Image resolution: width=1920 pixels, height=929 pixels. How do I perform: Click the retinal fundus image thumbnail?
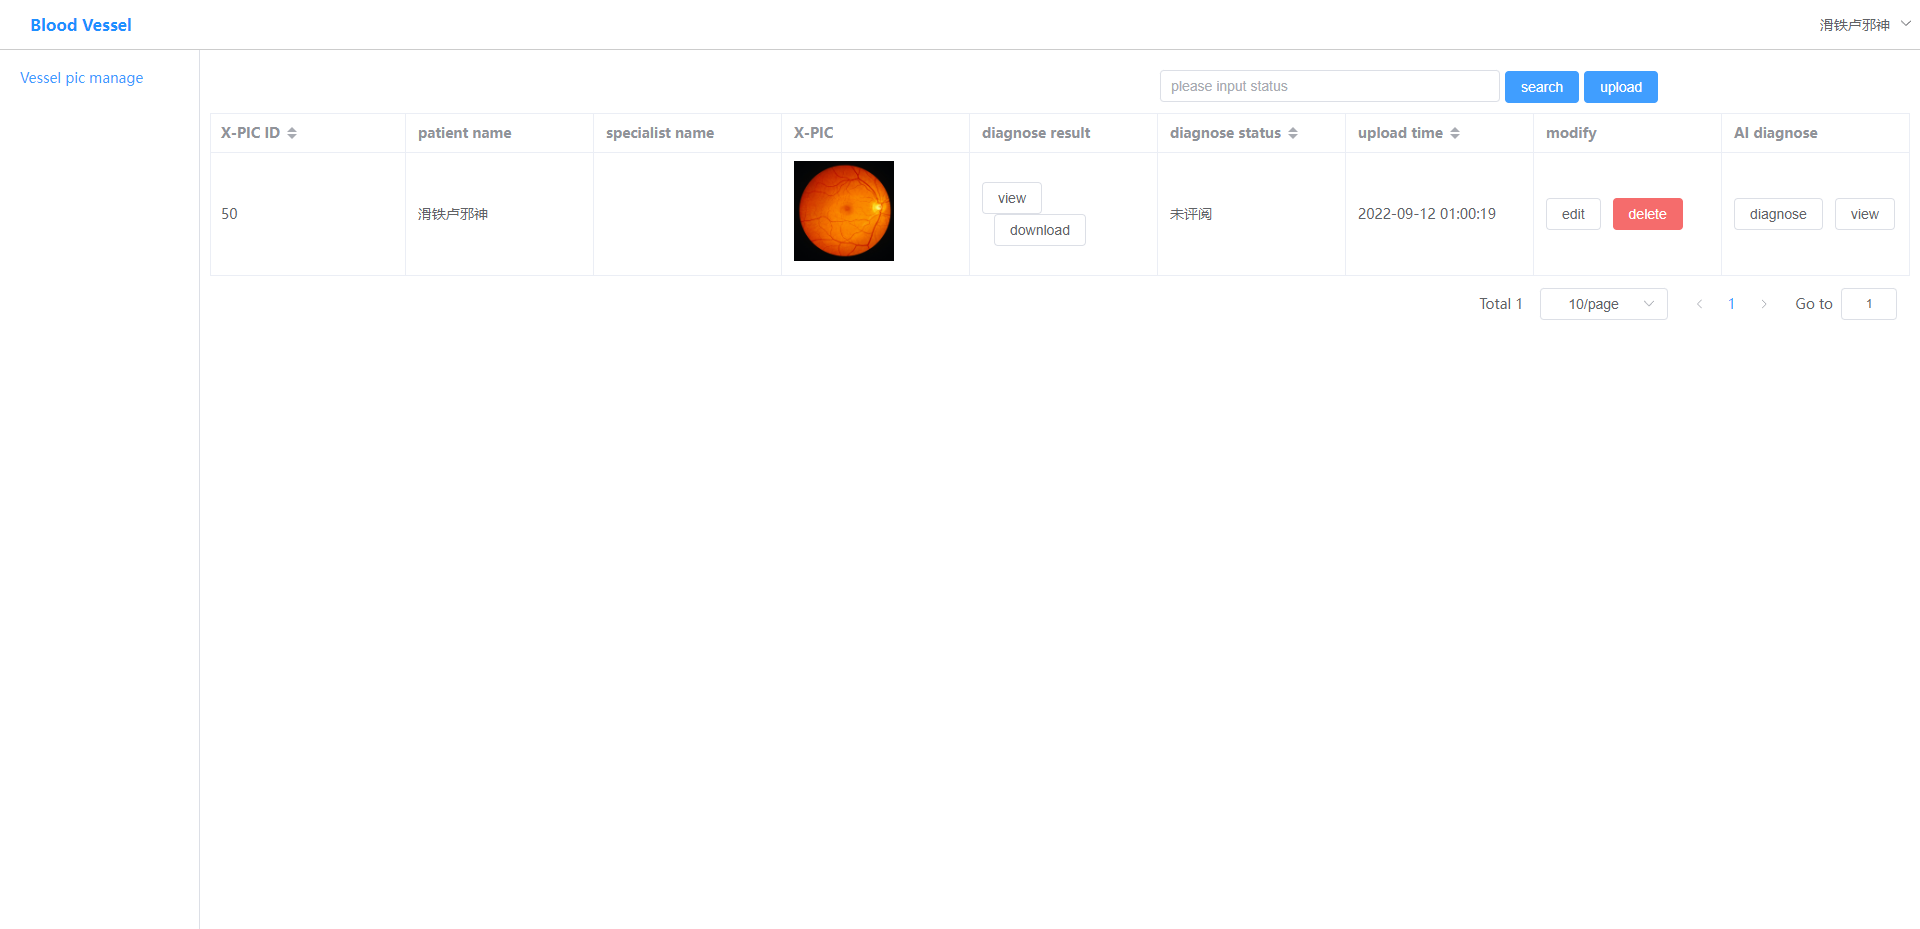click(843, 211)
